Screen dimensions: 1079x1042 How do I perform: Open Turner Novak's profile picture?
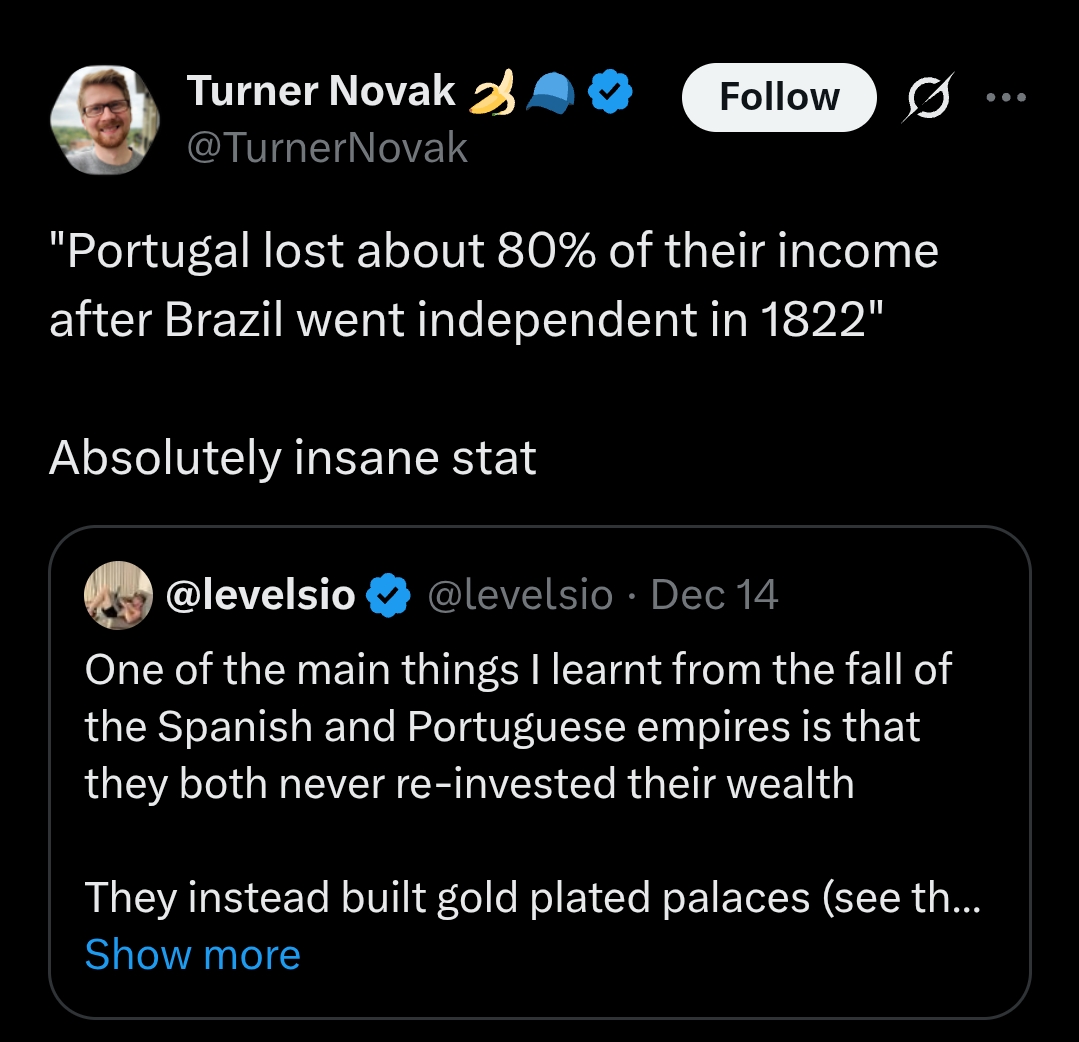coord(105,120)
